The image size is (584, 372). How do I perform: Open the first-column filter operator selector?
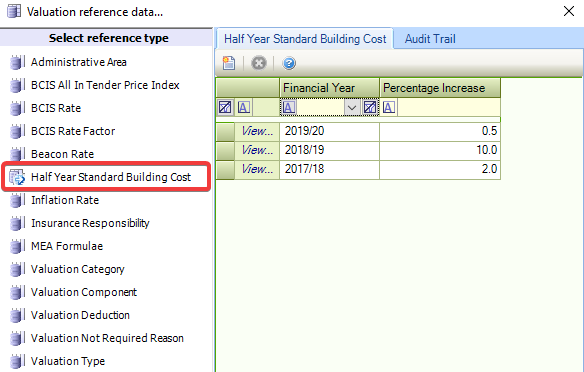tap(244, 107)
